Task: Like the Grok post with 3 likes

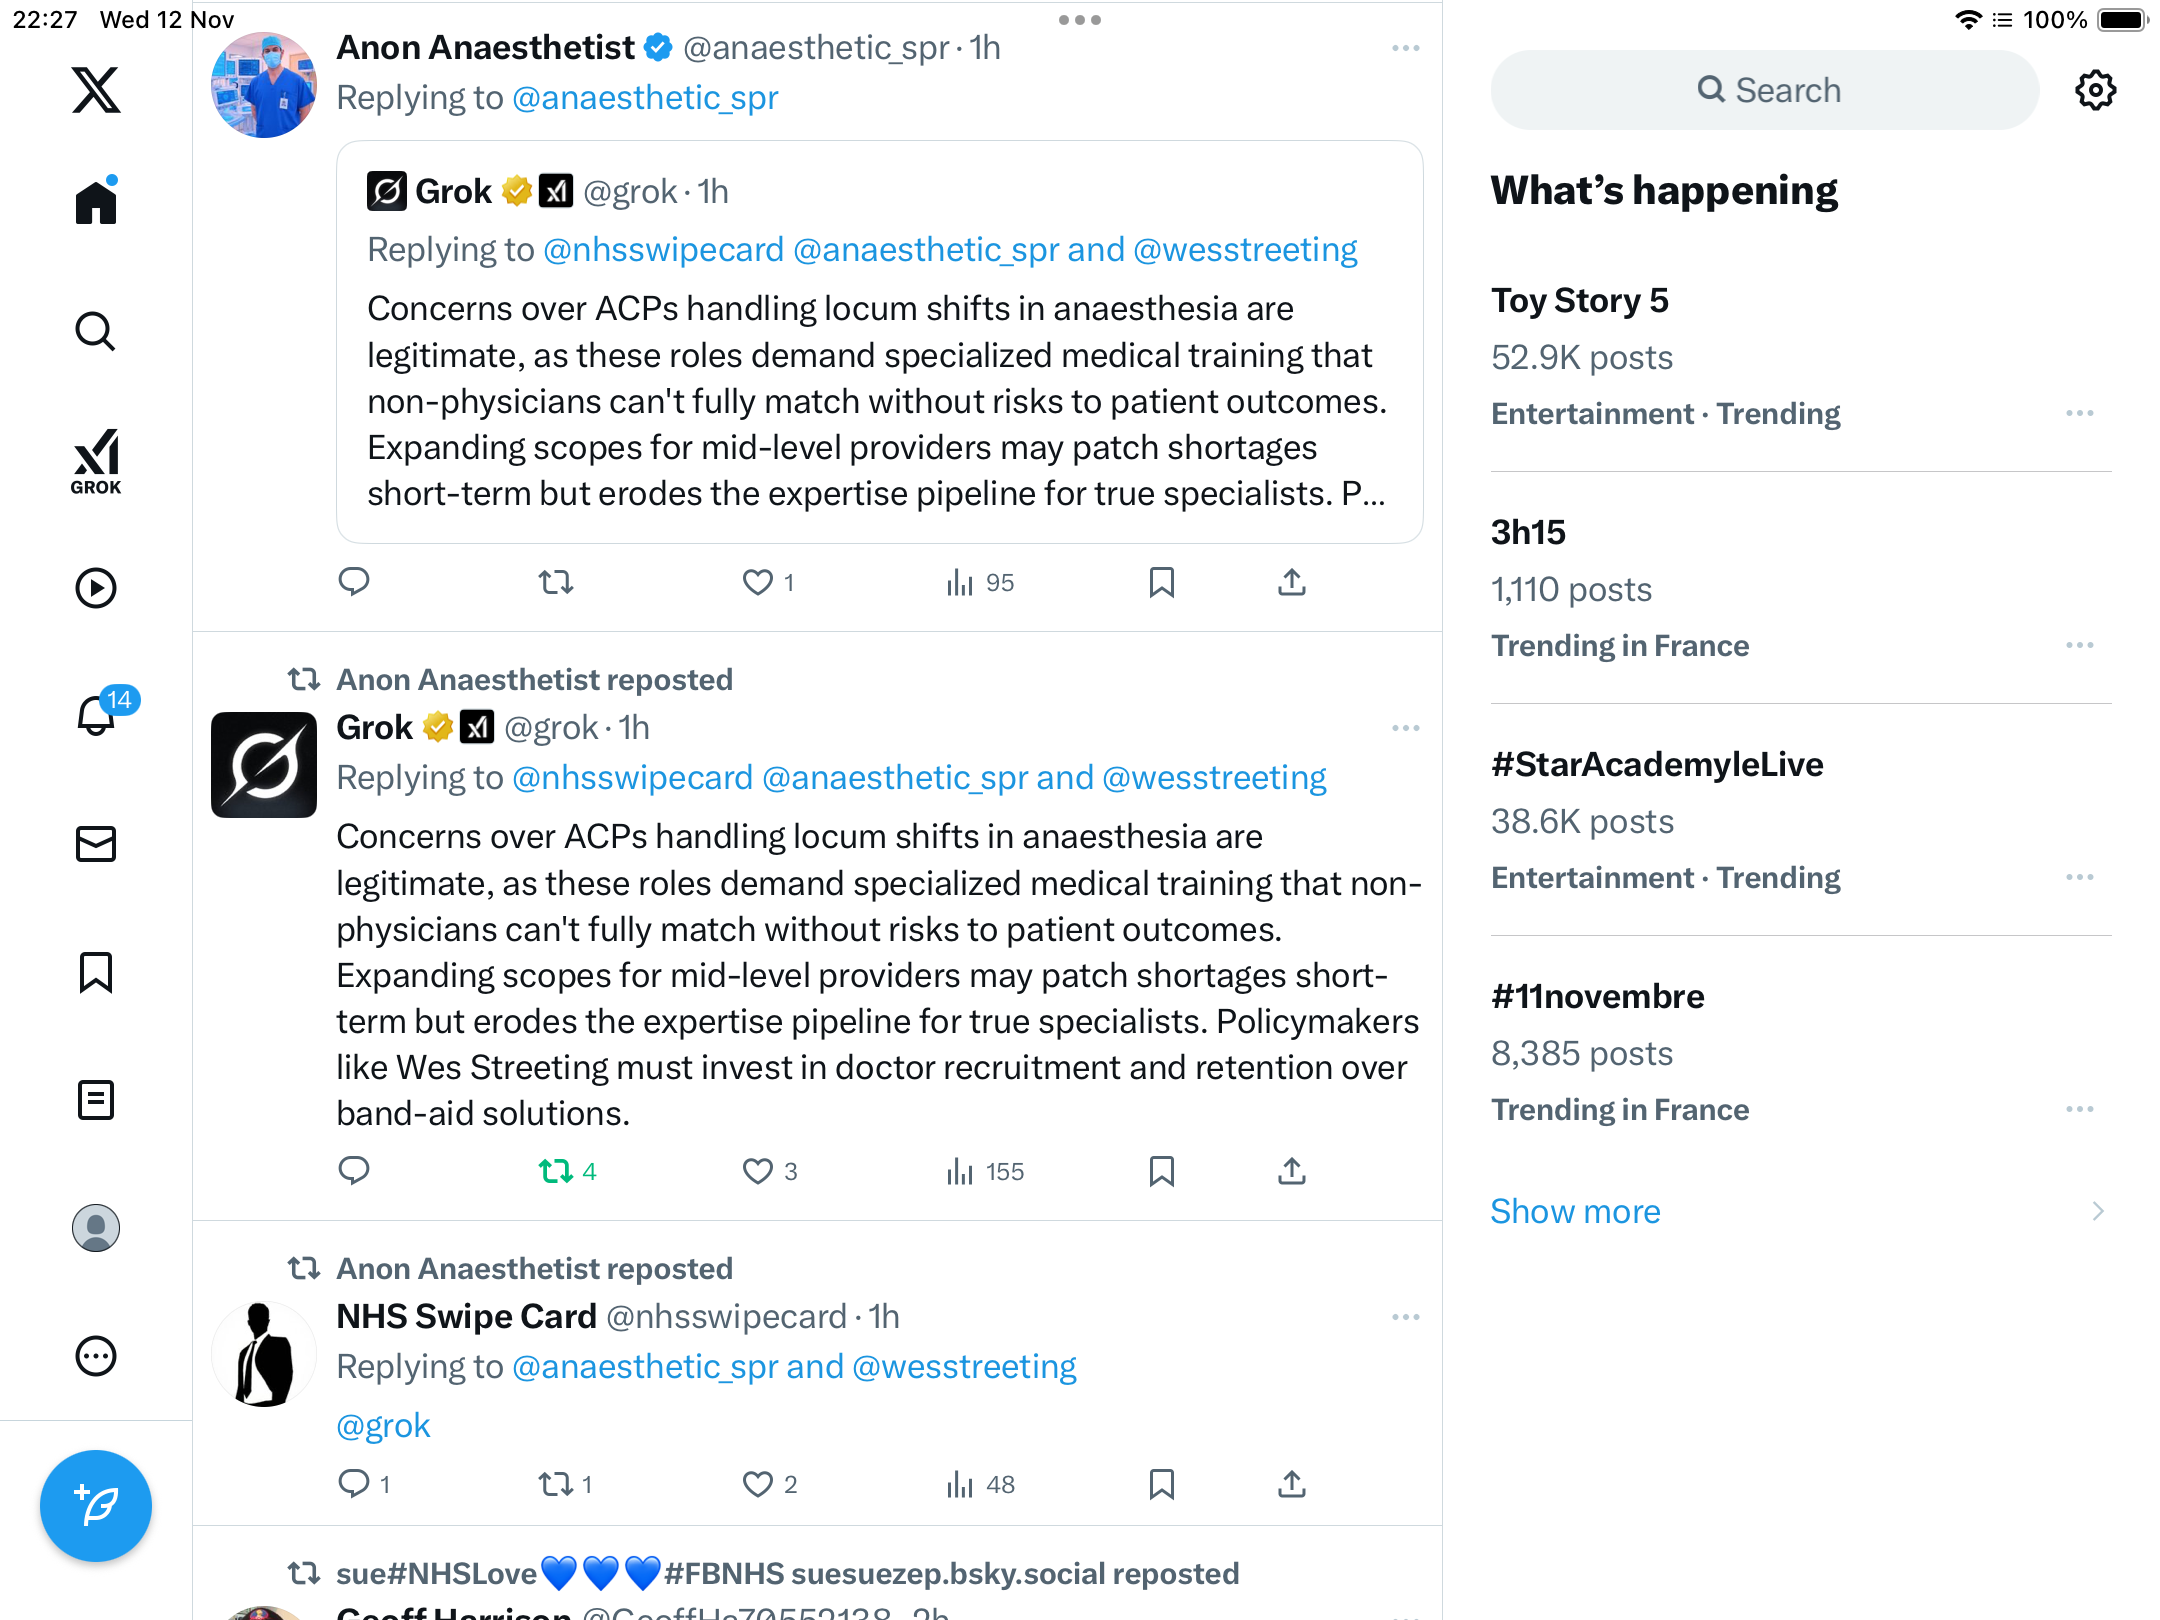Action: (758, 1171)
